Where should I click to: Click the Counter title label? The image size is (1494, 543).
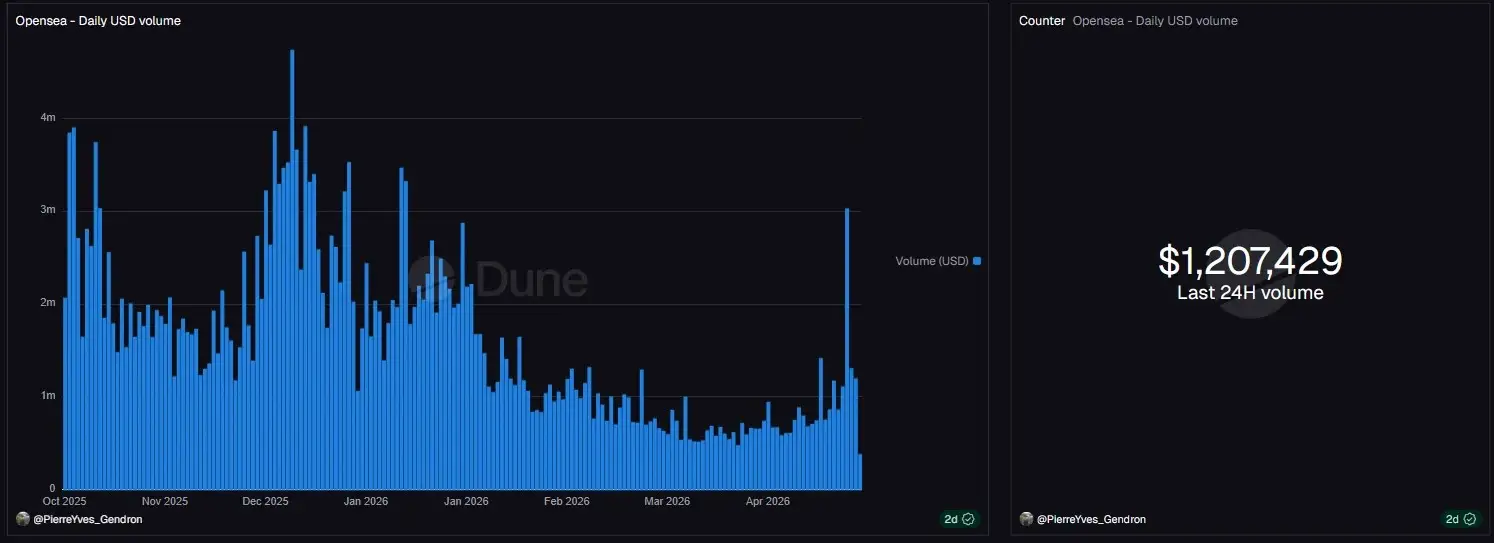pyautogui.click(x=1042, y=20)
